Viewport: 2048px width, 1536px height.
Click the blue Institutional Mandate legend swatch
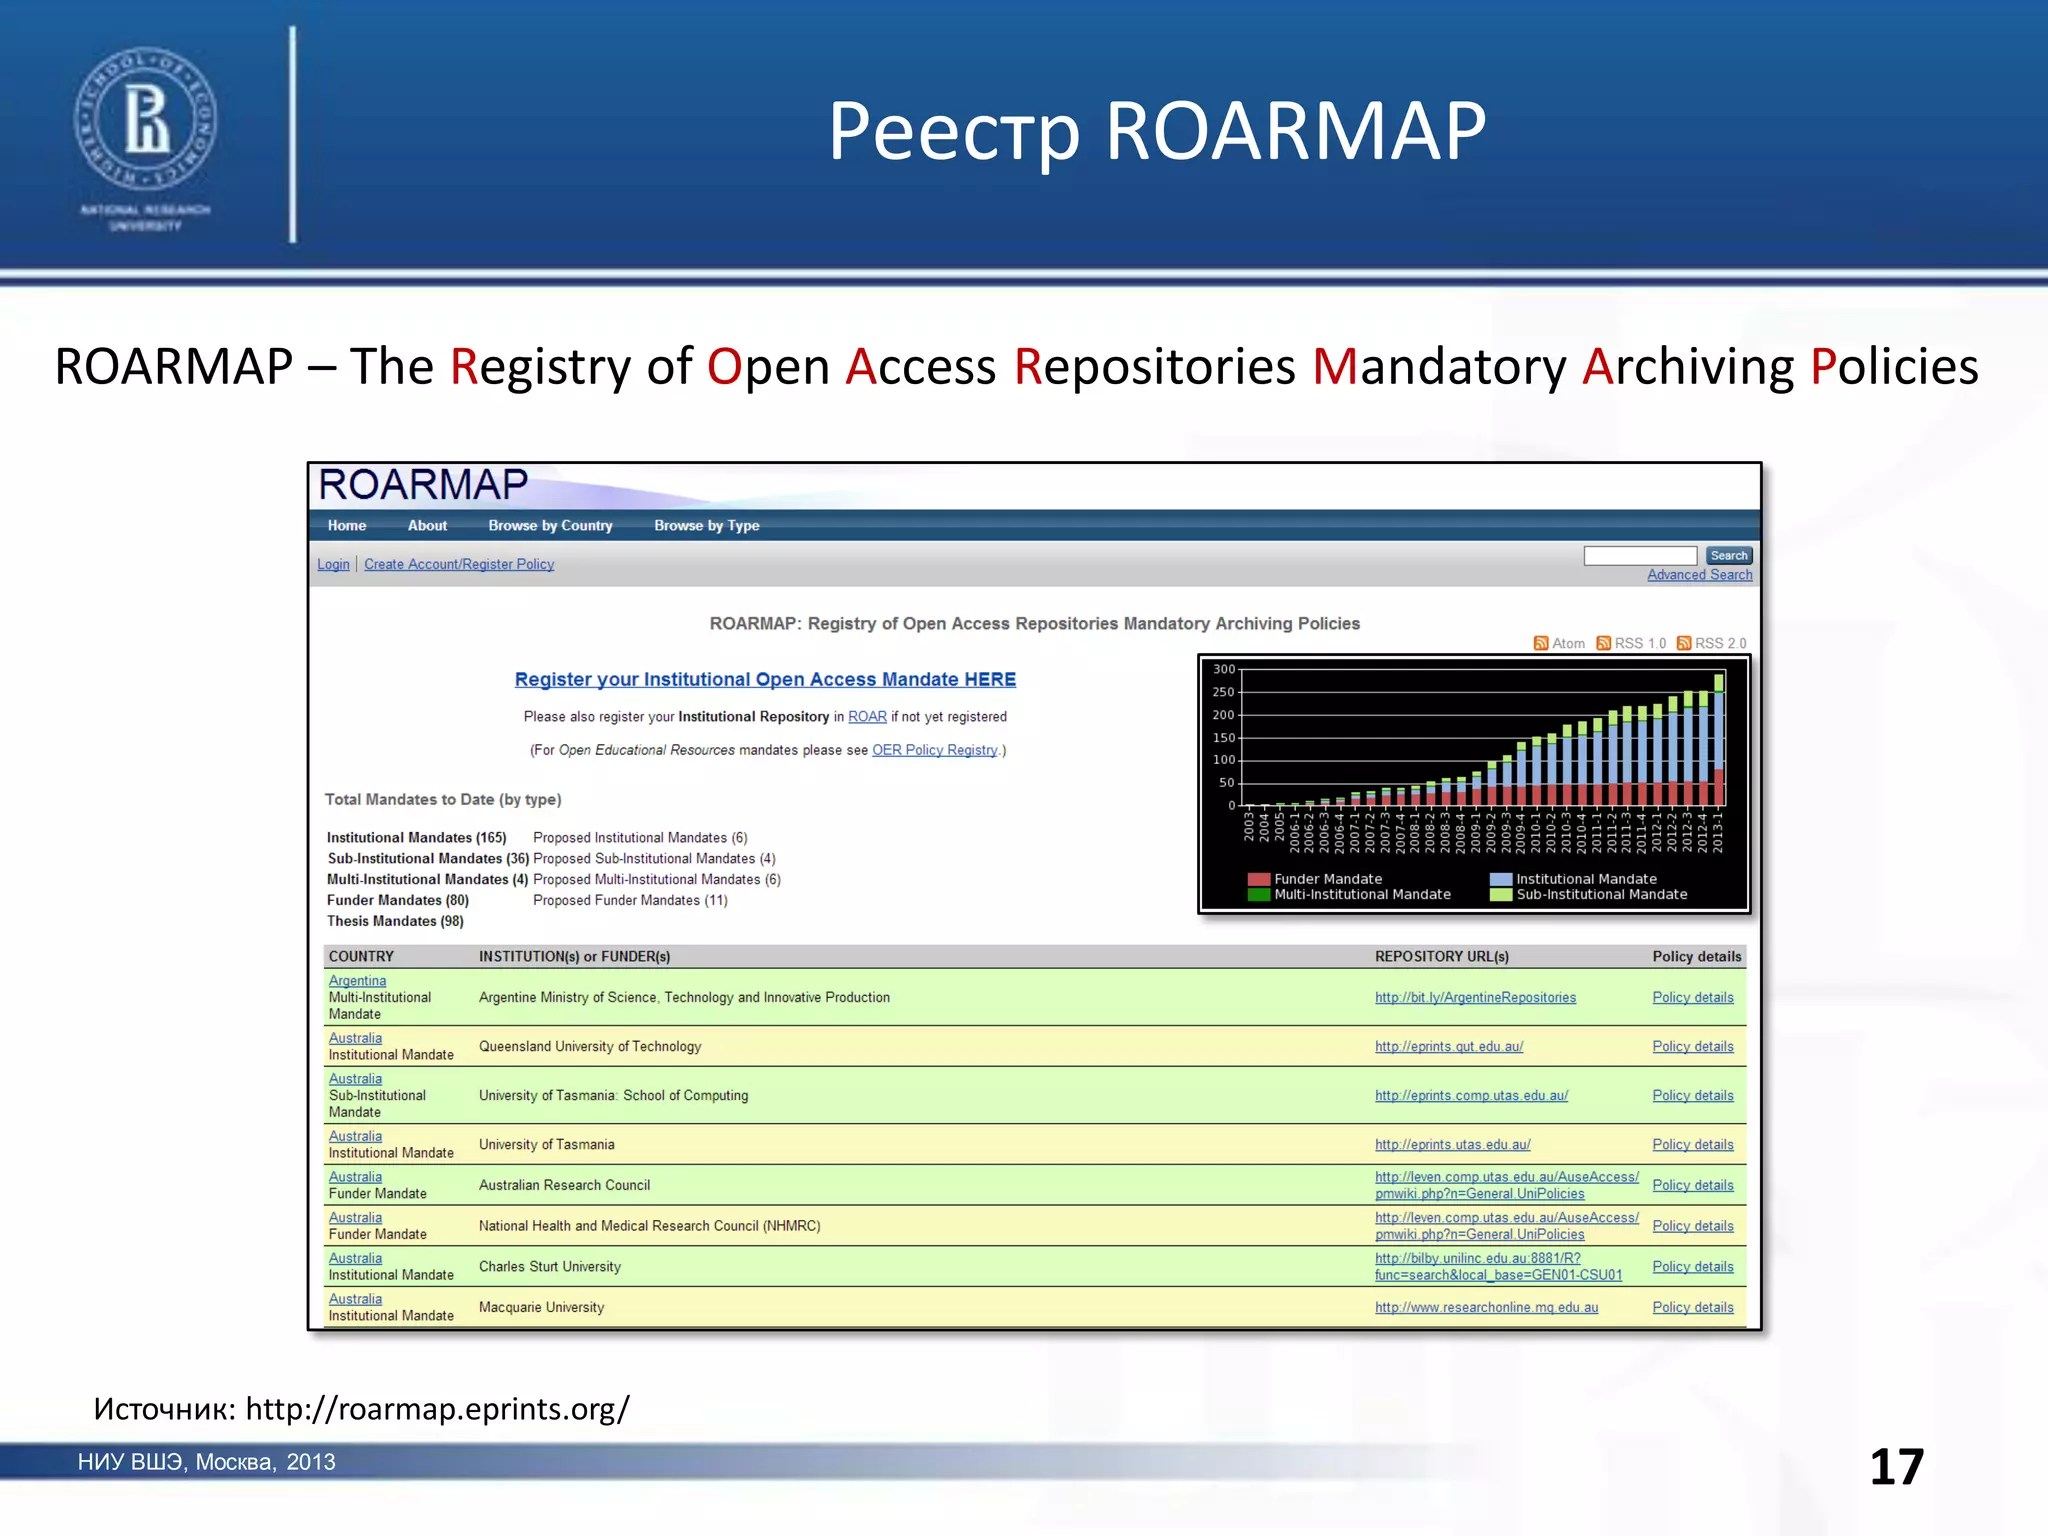1500,879
